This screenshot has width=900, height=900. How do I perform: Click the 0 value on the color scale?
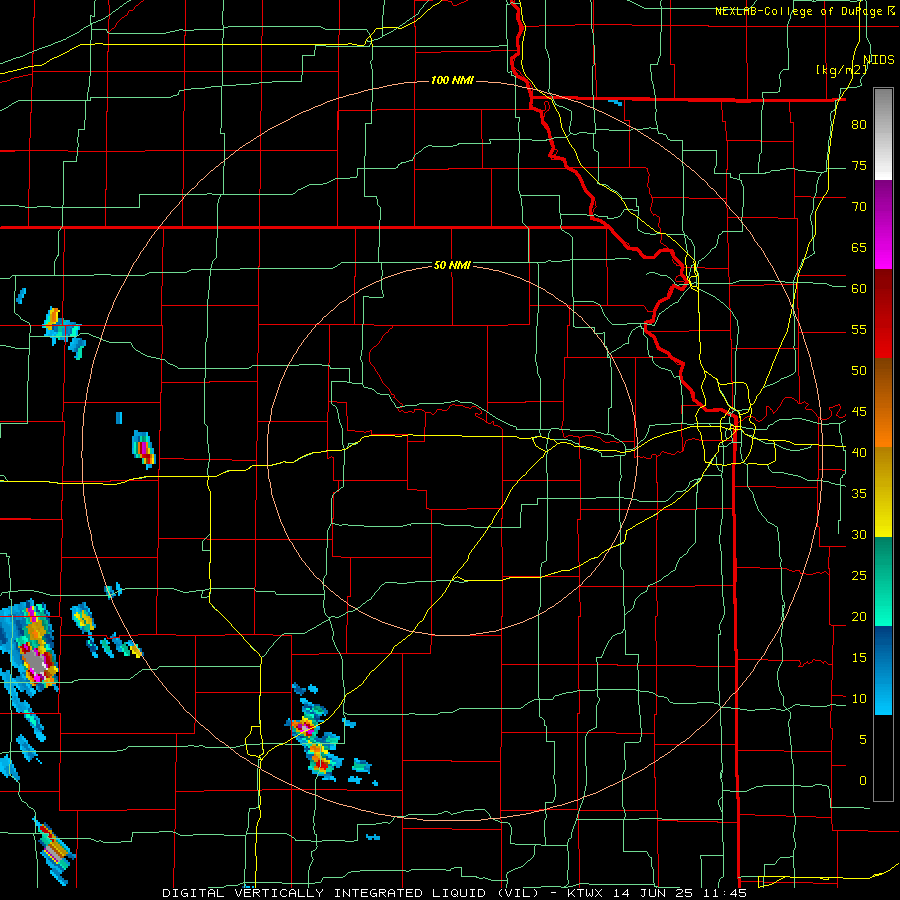(x=863, y=781)
